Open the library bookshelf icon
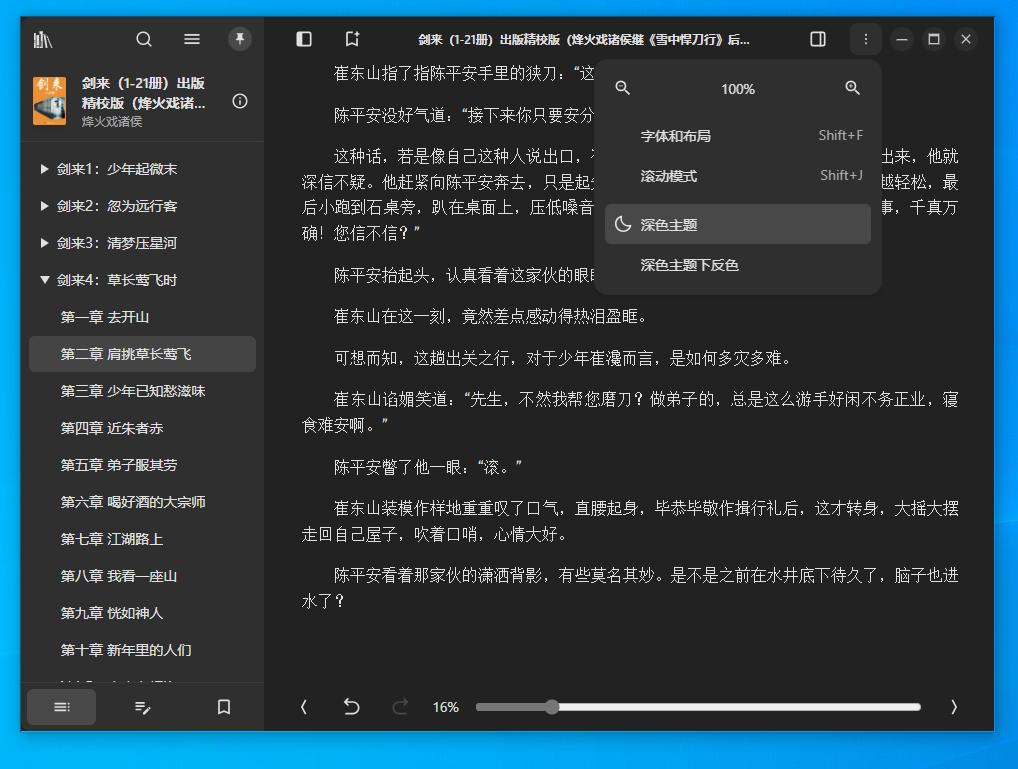The width and height of the screenshot is (1018, 769). (x=43, y=40)
